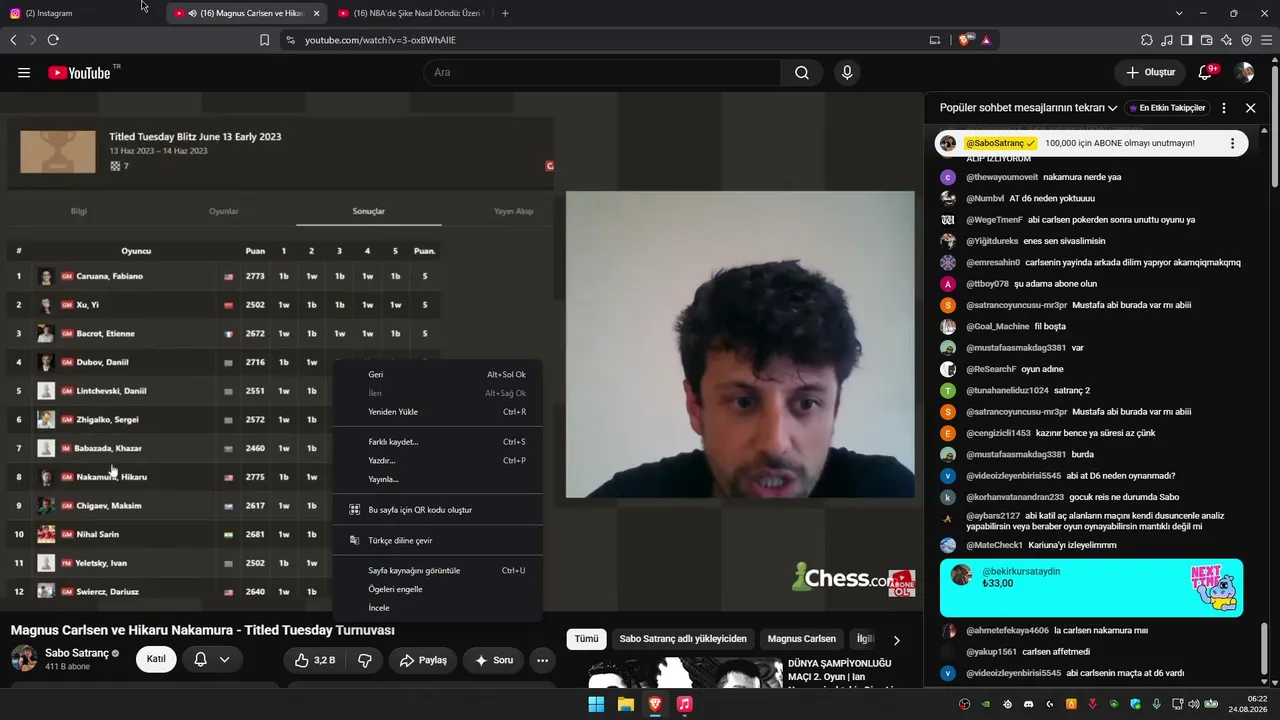Select 'Yazdır...' in the context menu

(x=437, y=461)
